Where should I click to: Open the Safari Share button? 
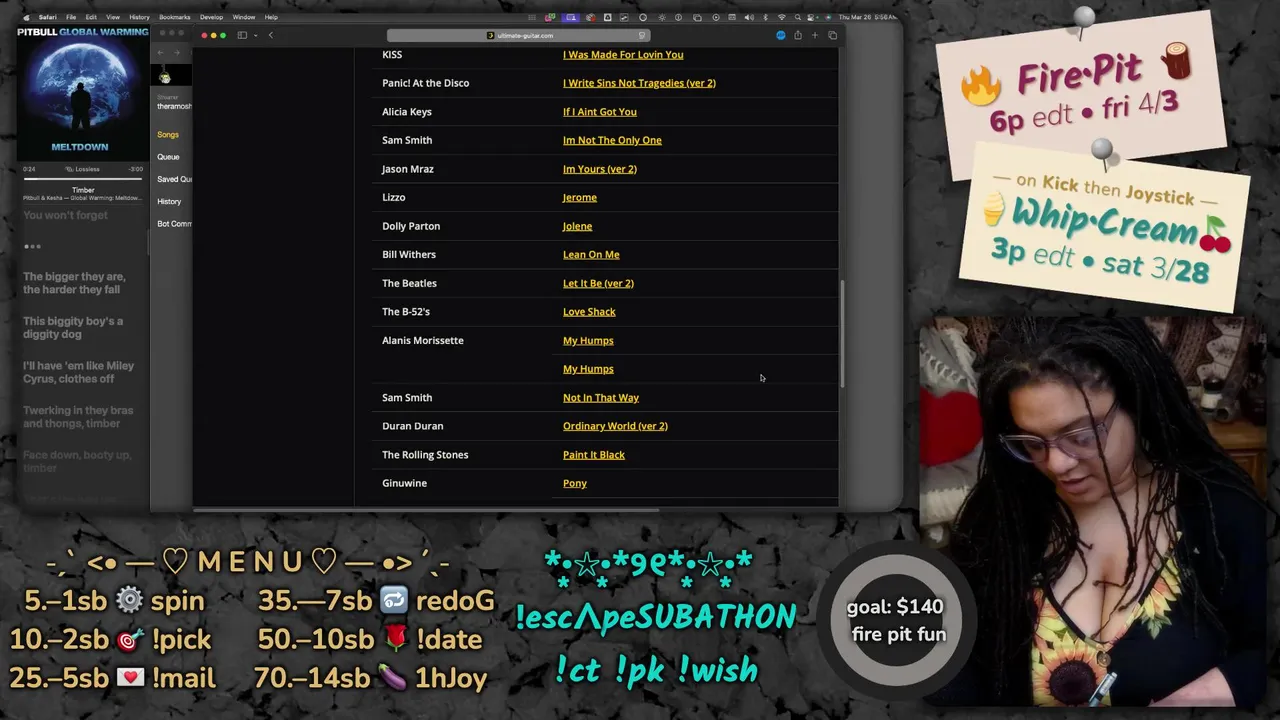pos(797,35)
